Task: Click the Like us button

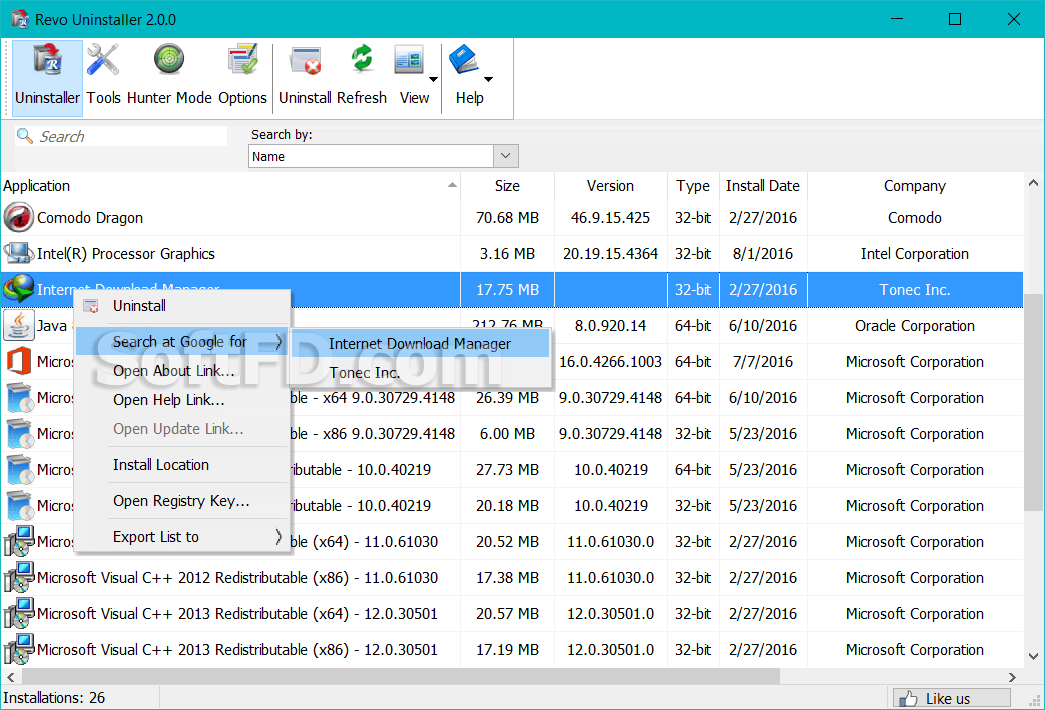Action: (952, 698)
